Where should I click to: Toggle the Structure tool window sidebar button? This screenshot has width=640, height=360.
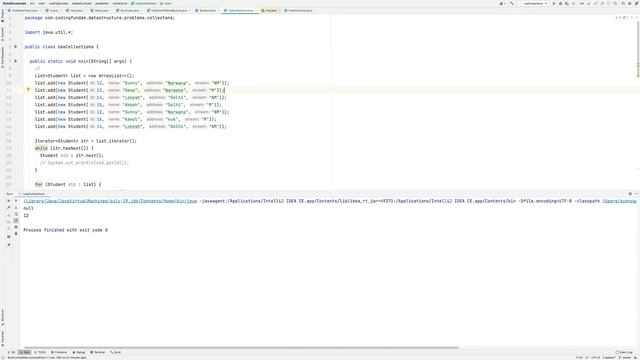click(2, 317)
